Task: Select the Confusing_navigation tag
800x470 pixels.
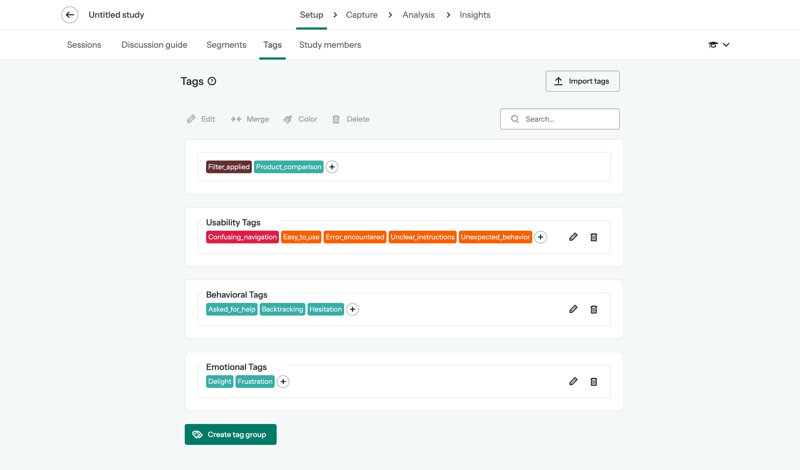Action: [242, 237]
